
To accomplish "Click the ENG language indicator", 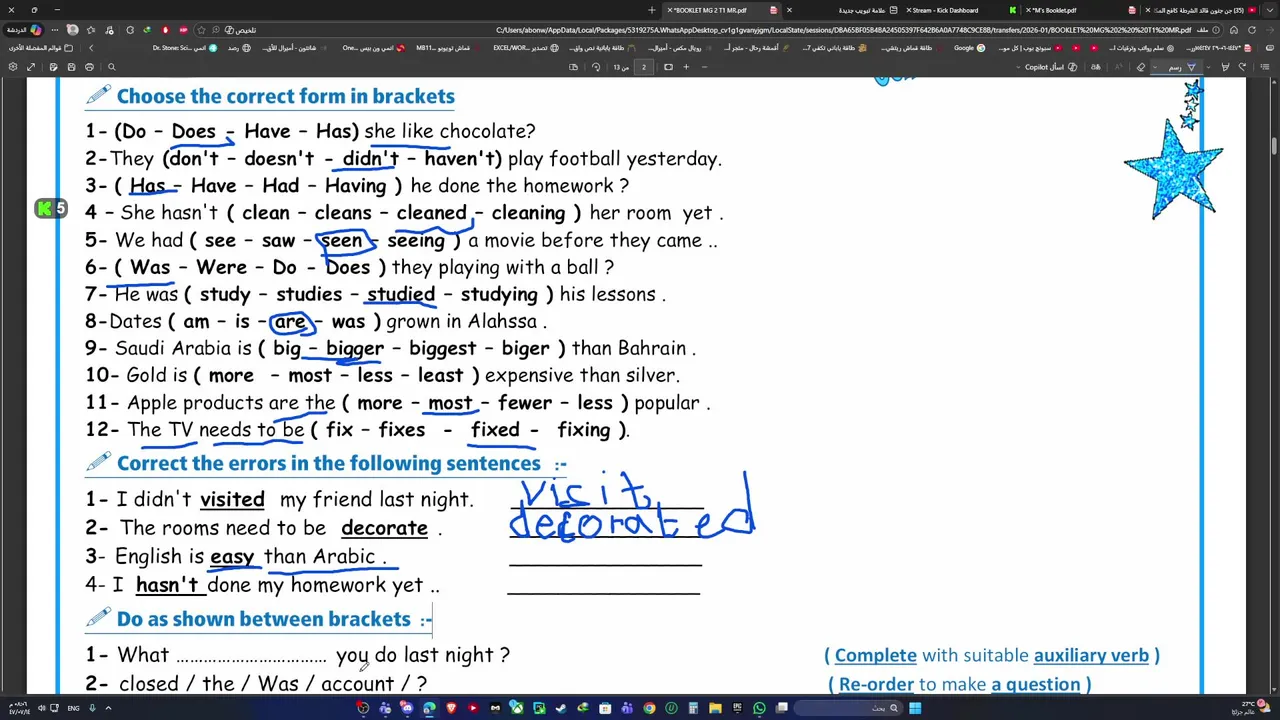I will click(x=73, y=708).
